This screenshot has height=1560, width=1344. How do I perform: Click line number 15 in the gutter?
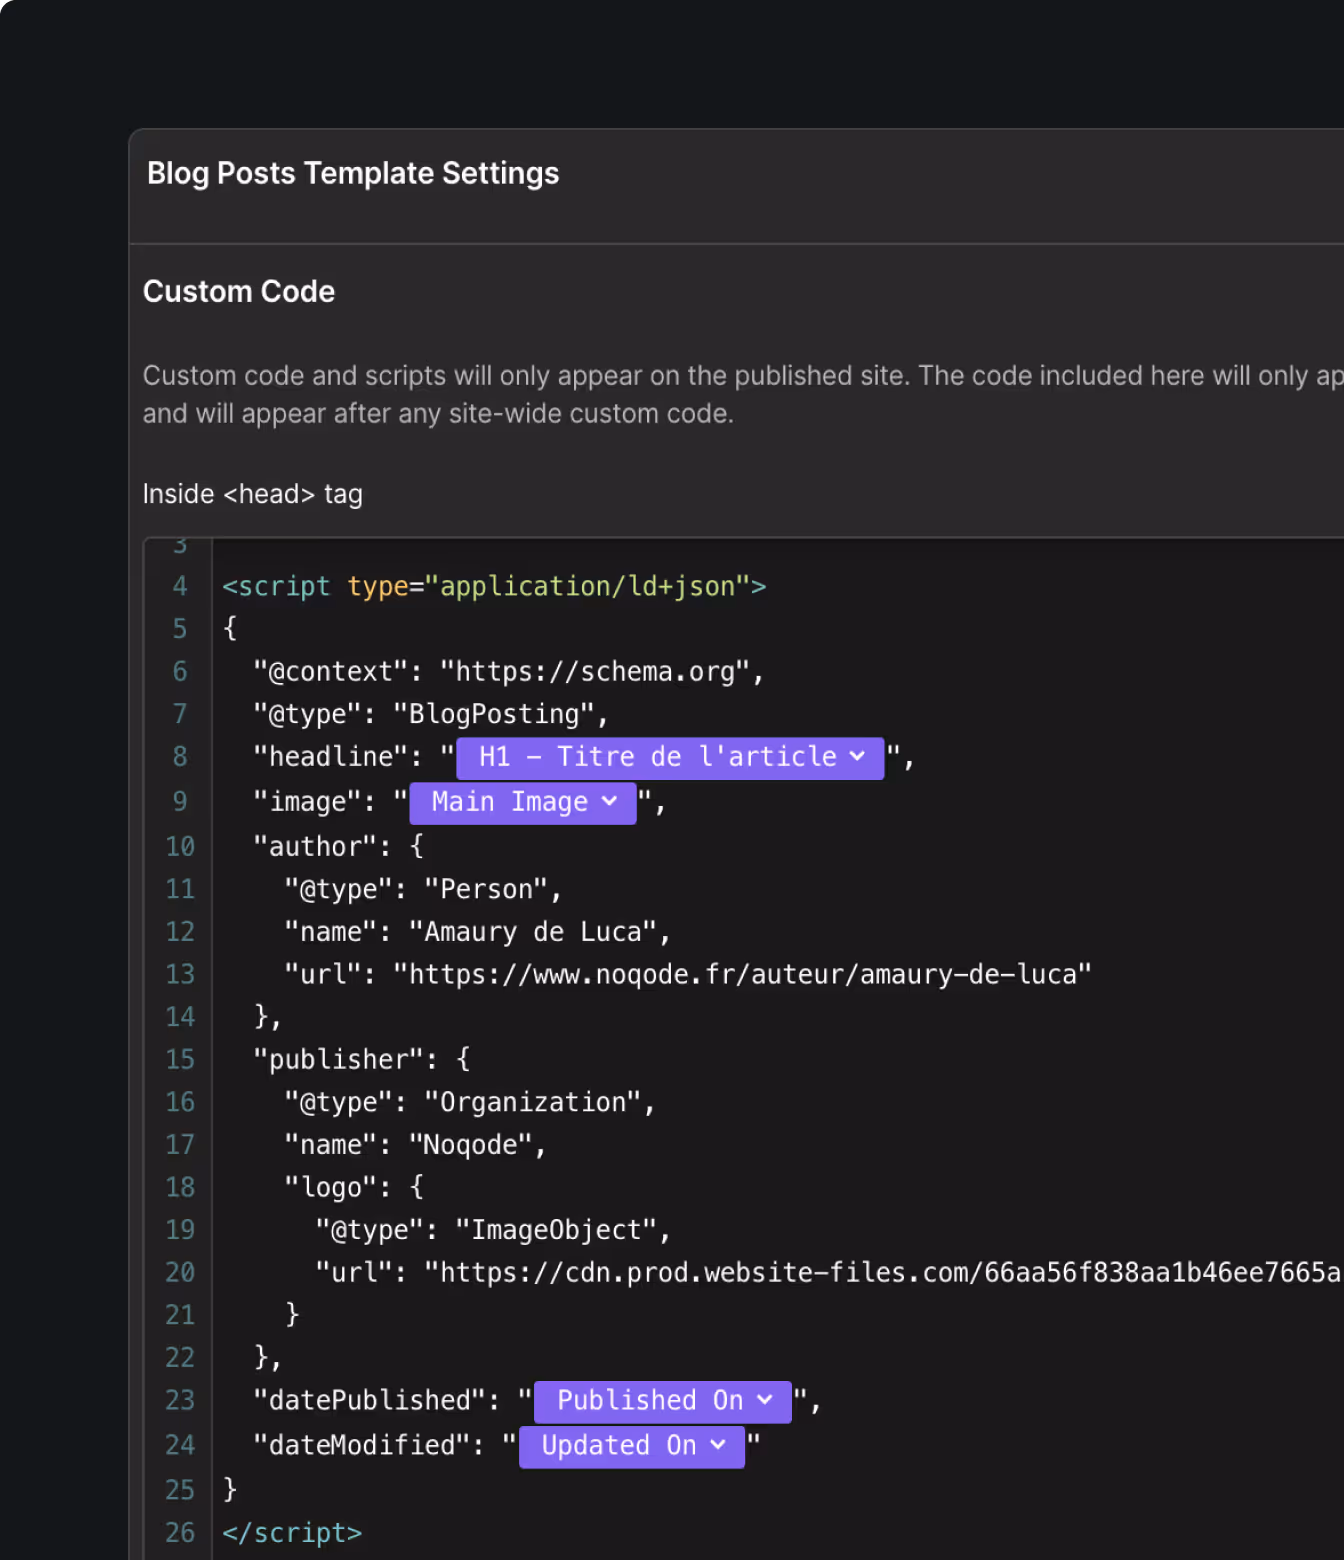coord(180,1060)
